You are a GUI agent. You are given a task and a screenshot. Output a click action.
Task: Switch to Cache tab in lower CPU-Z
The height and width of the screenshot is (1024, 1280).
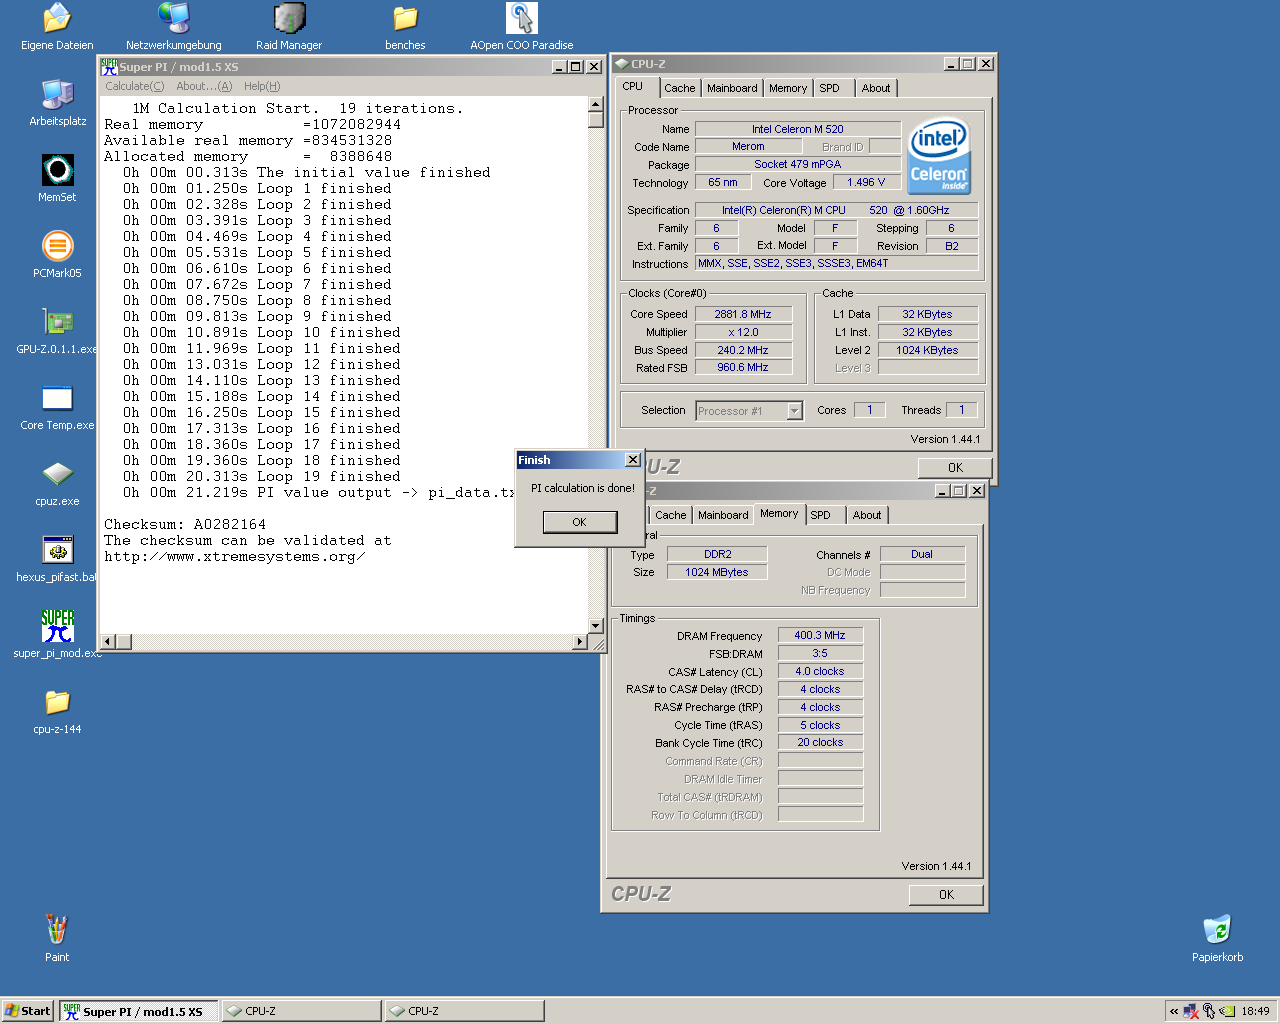tap(670, 515)
